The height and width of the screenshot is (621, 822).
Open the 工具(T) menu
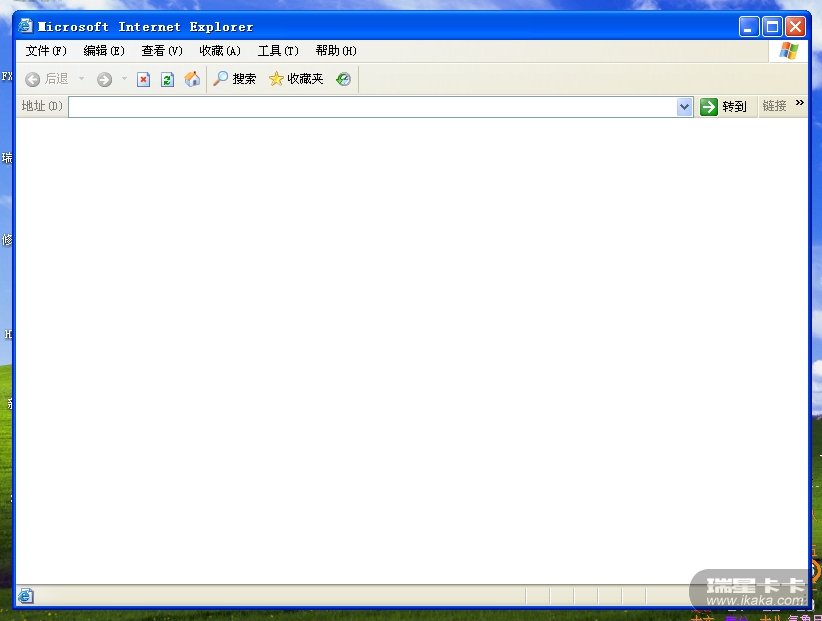click(x=278, y=51)
